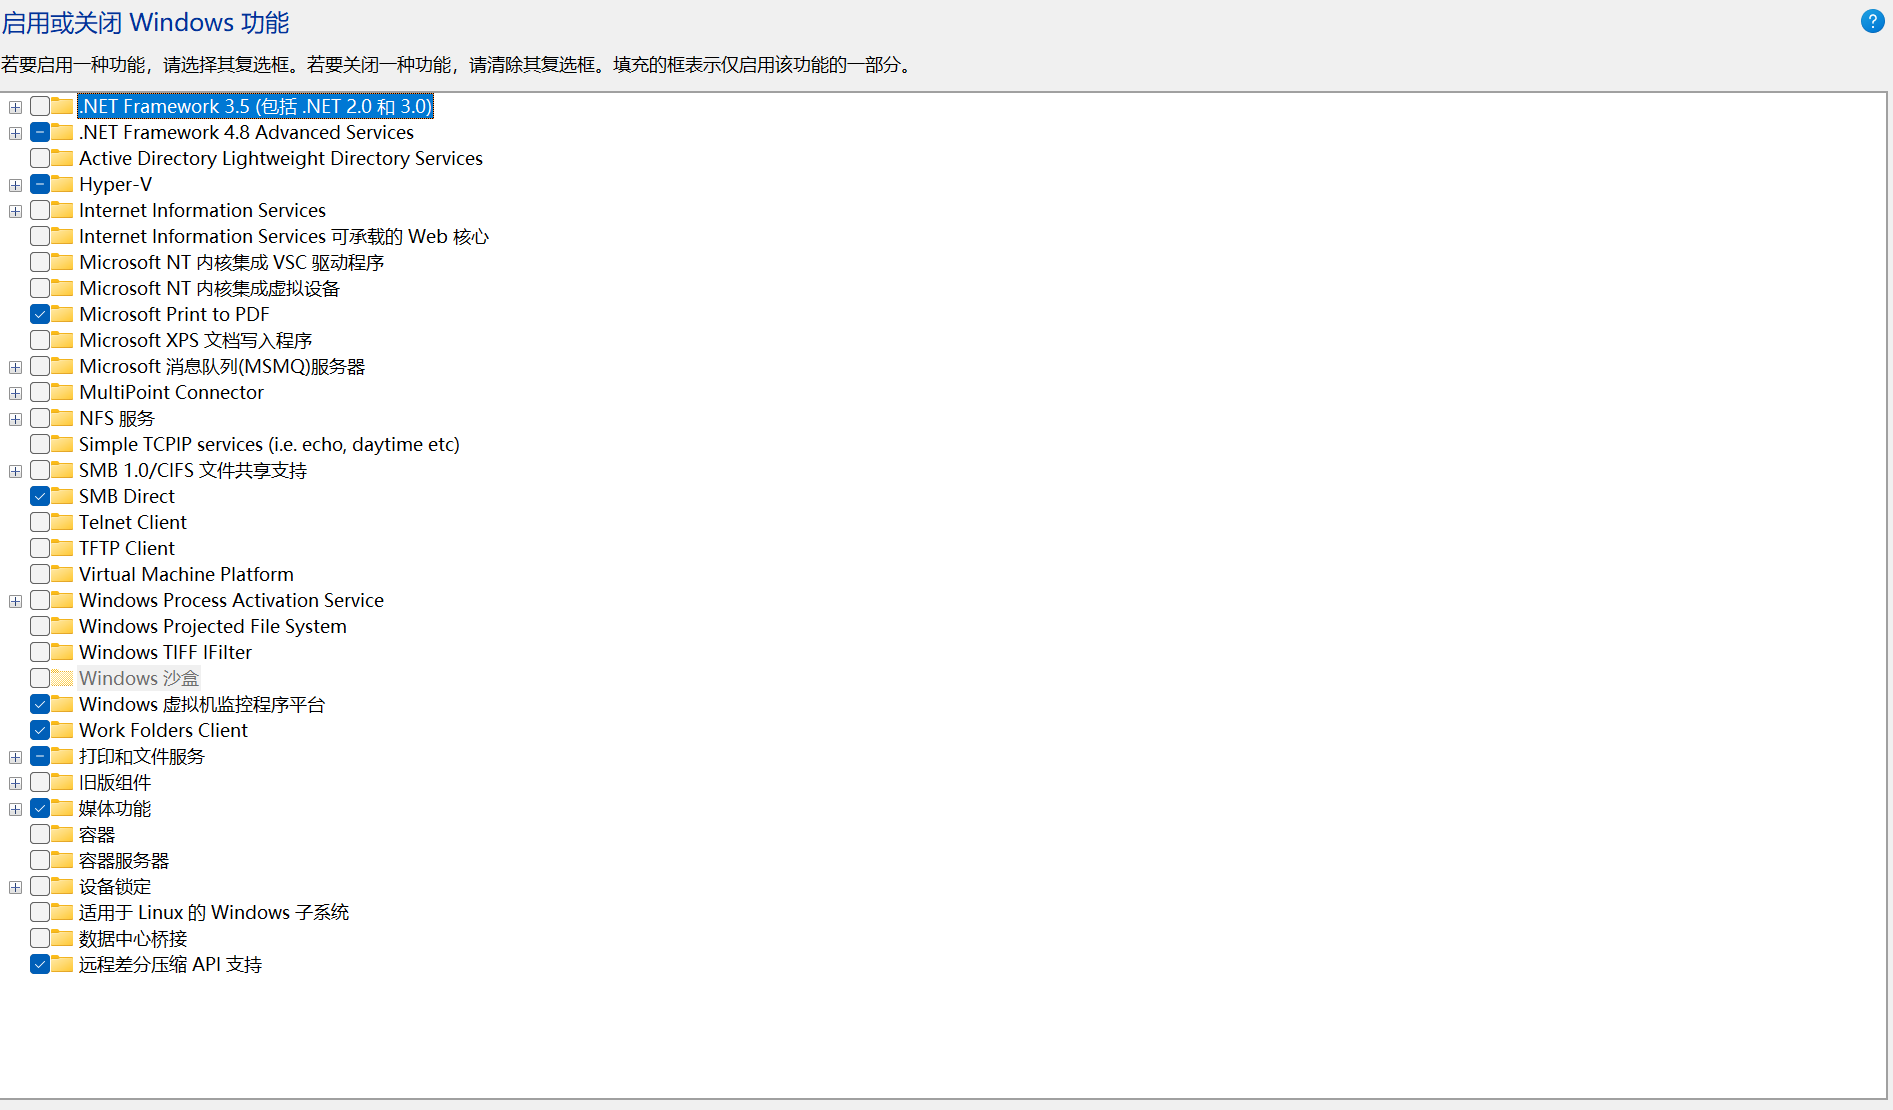Screen dimensions: 1893x1110
Task: Uncheck the 媒体功能 checkbox
Action: (40, 808)
